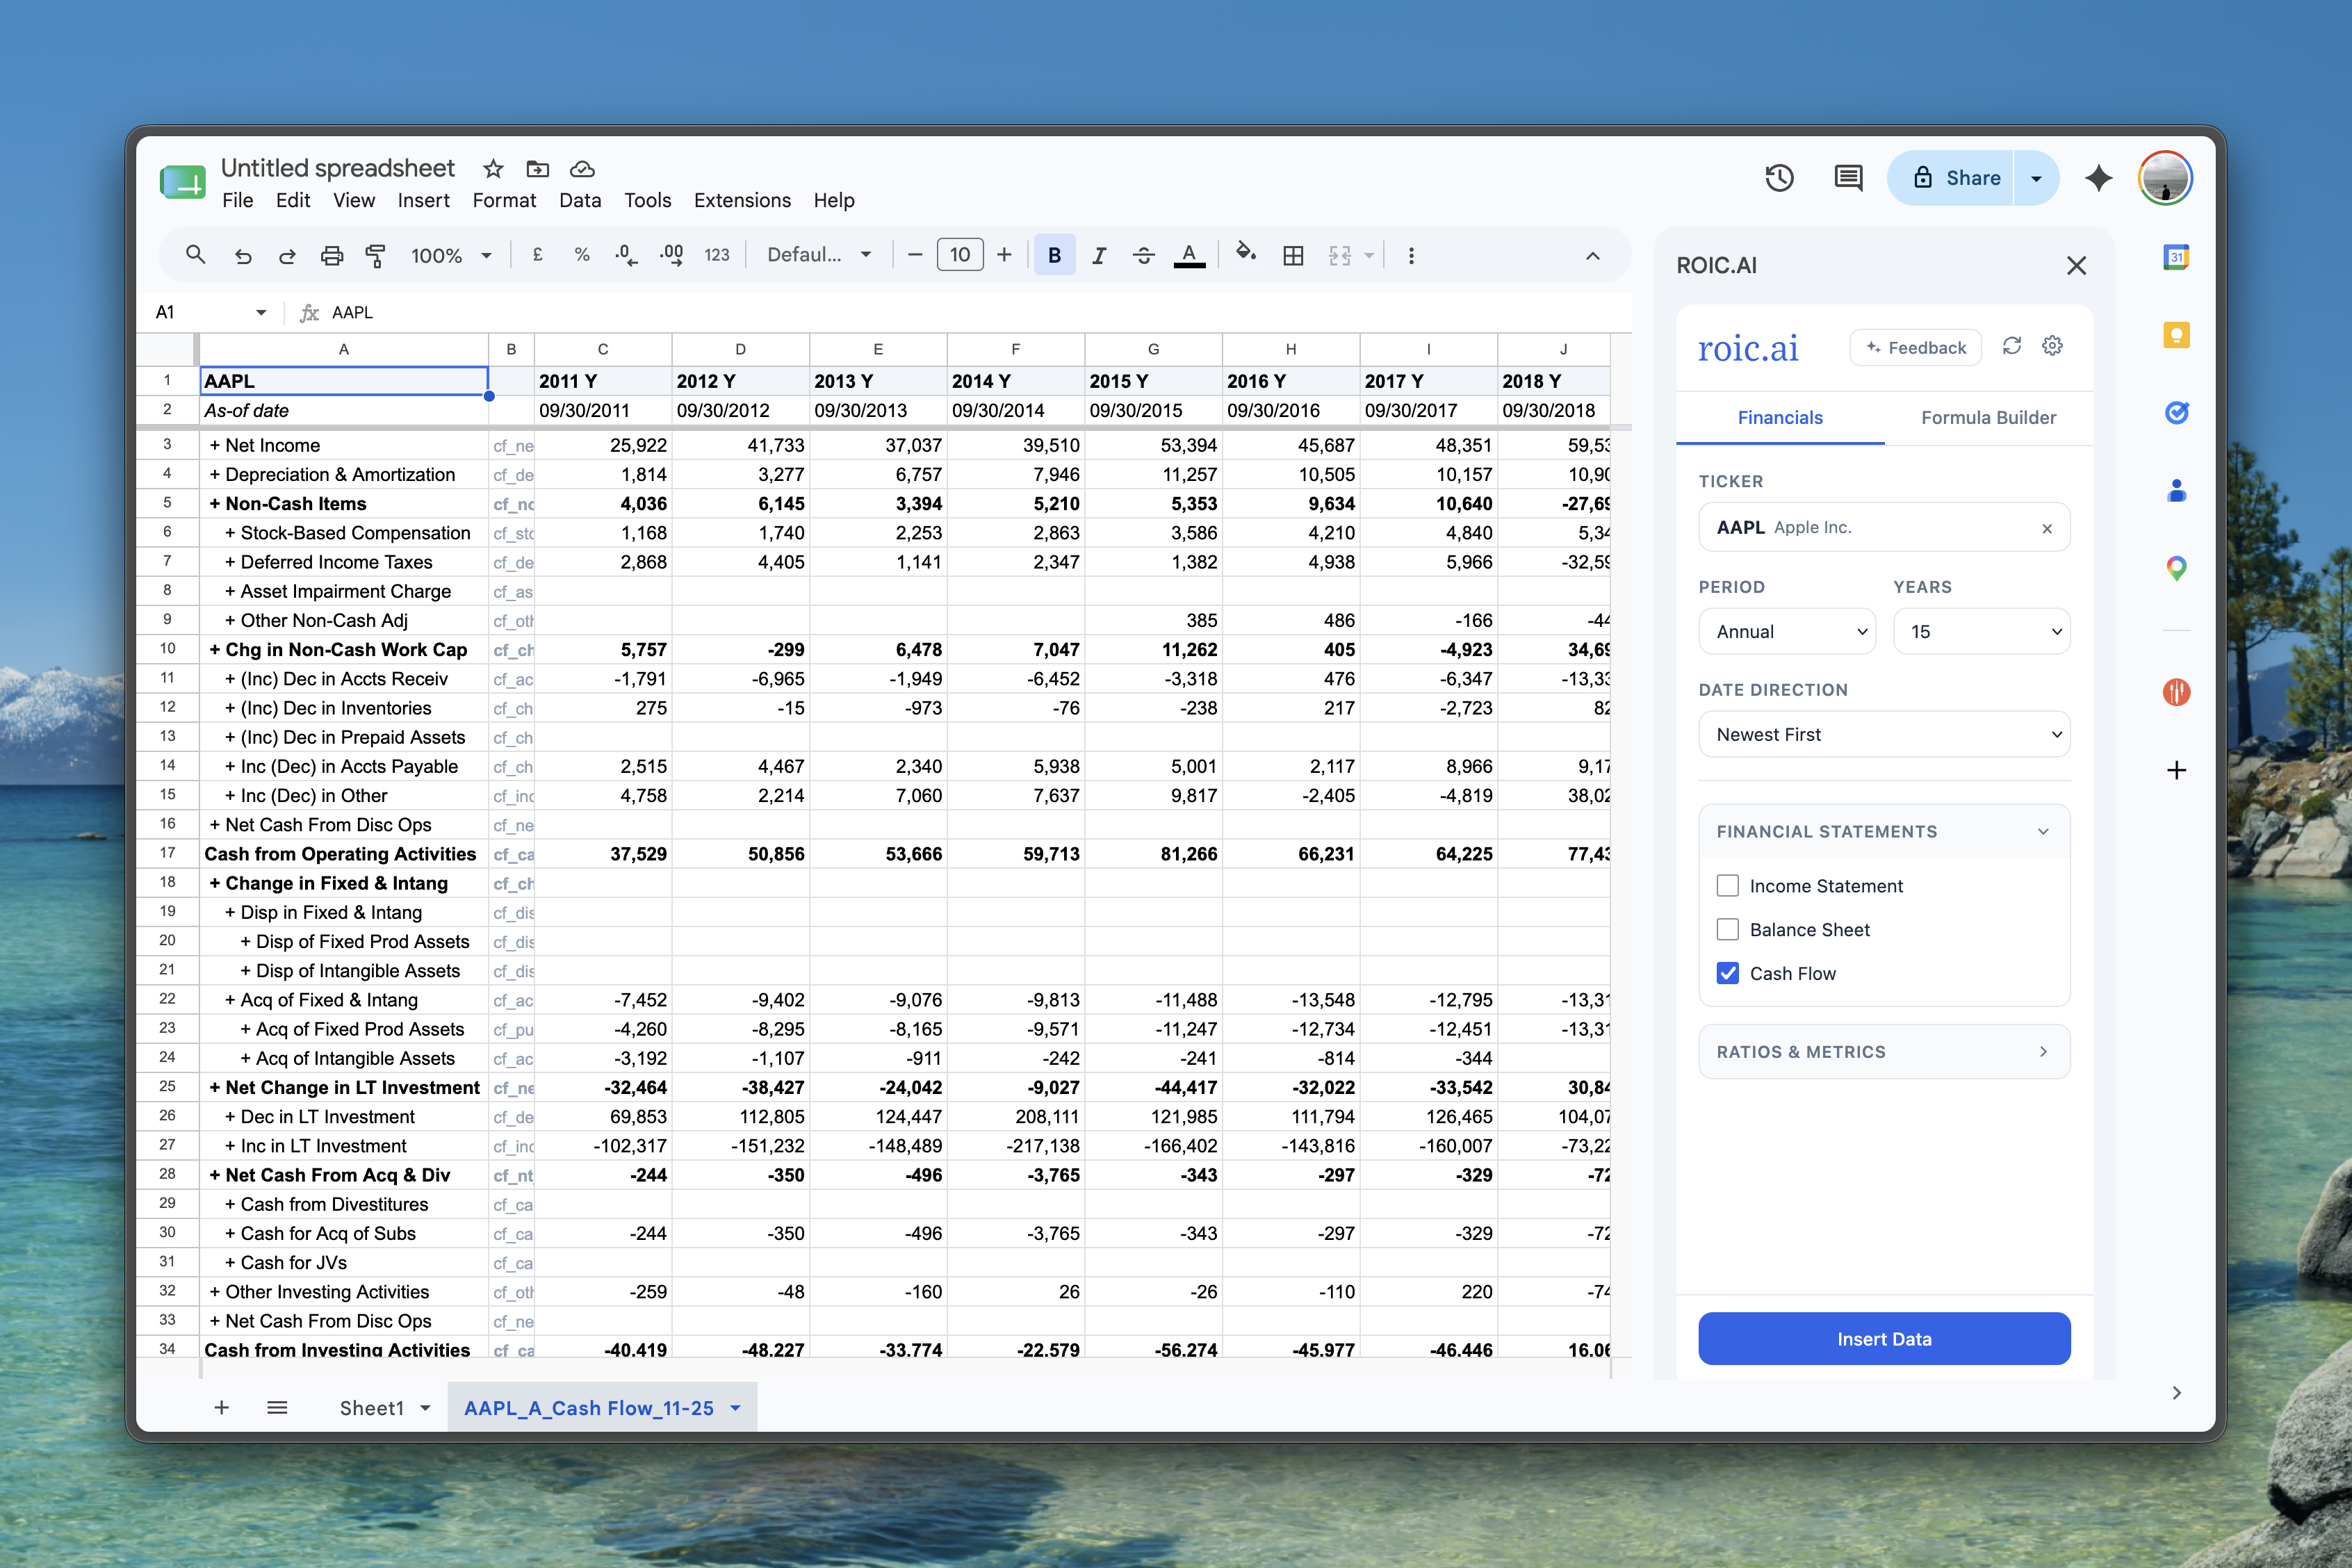Open Date Direction Newest First dropdown
The width and height of the screenshot is (2352, 1568).
click(1884, 734)
